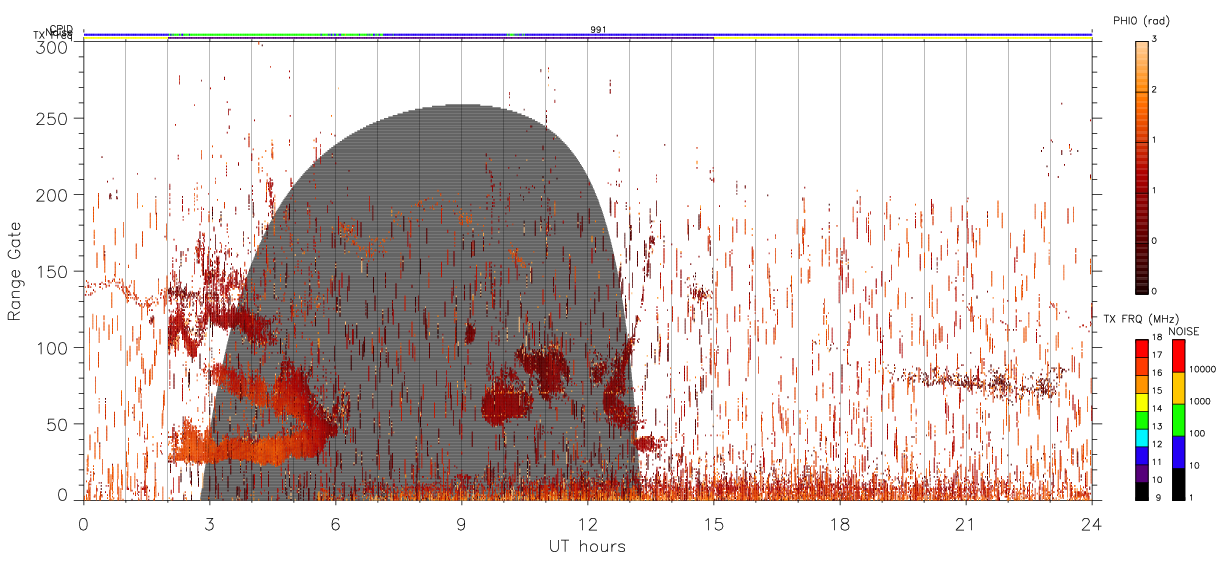Click the blue 11–12 MHz TX FRQ swatch
Viewport: 1228px width, 567px height.
click(x=1141, y=455)
